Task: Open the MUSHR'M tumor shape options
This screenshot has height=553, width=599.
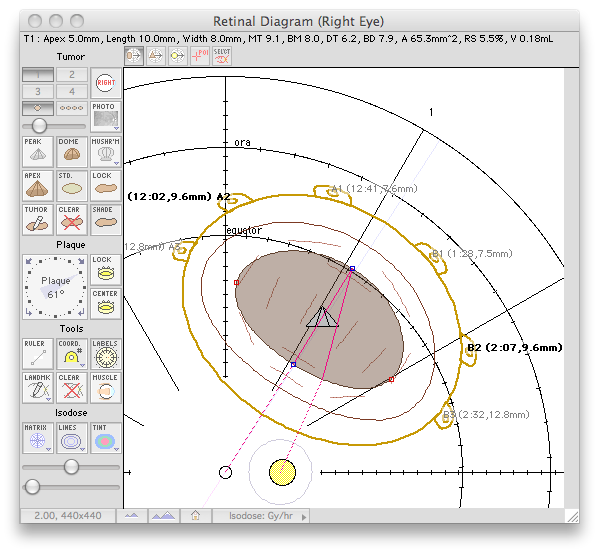Action: pos(106,151)
